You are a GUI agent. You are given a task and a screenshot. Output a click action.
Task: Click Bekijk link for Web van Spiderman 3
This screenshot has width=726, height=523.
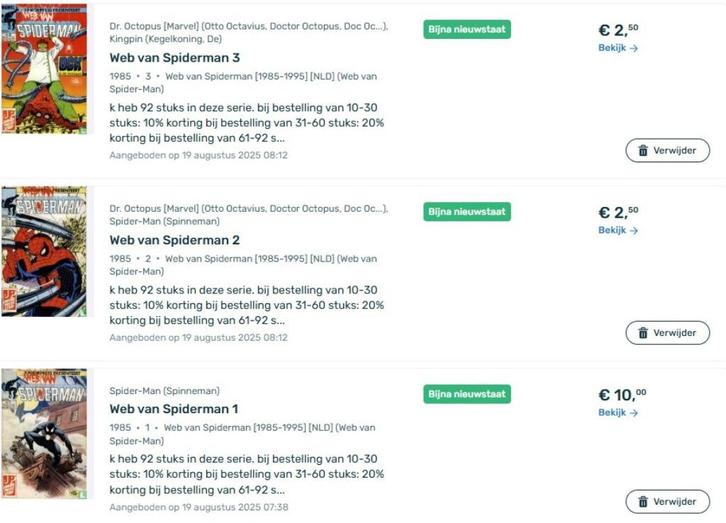618,48
